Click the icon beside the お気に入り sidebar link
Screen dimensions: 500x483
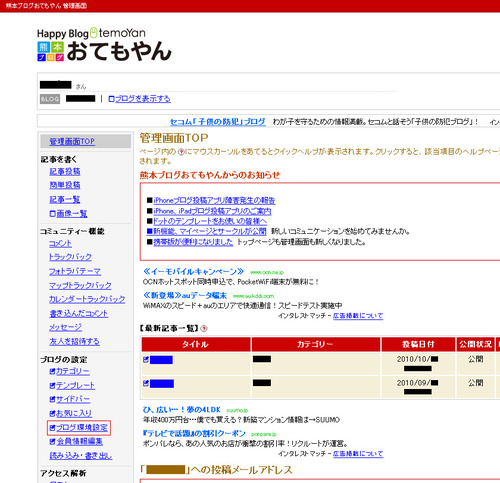pyautogui.click(x=52, y=413)
